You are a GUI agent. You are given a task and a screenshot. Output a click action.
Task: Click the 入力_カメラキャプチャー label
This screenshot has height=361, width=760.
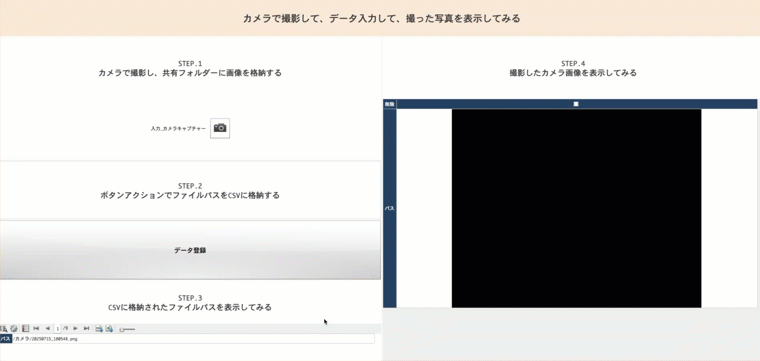(178, 128)
